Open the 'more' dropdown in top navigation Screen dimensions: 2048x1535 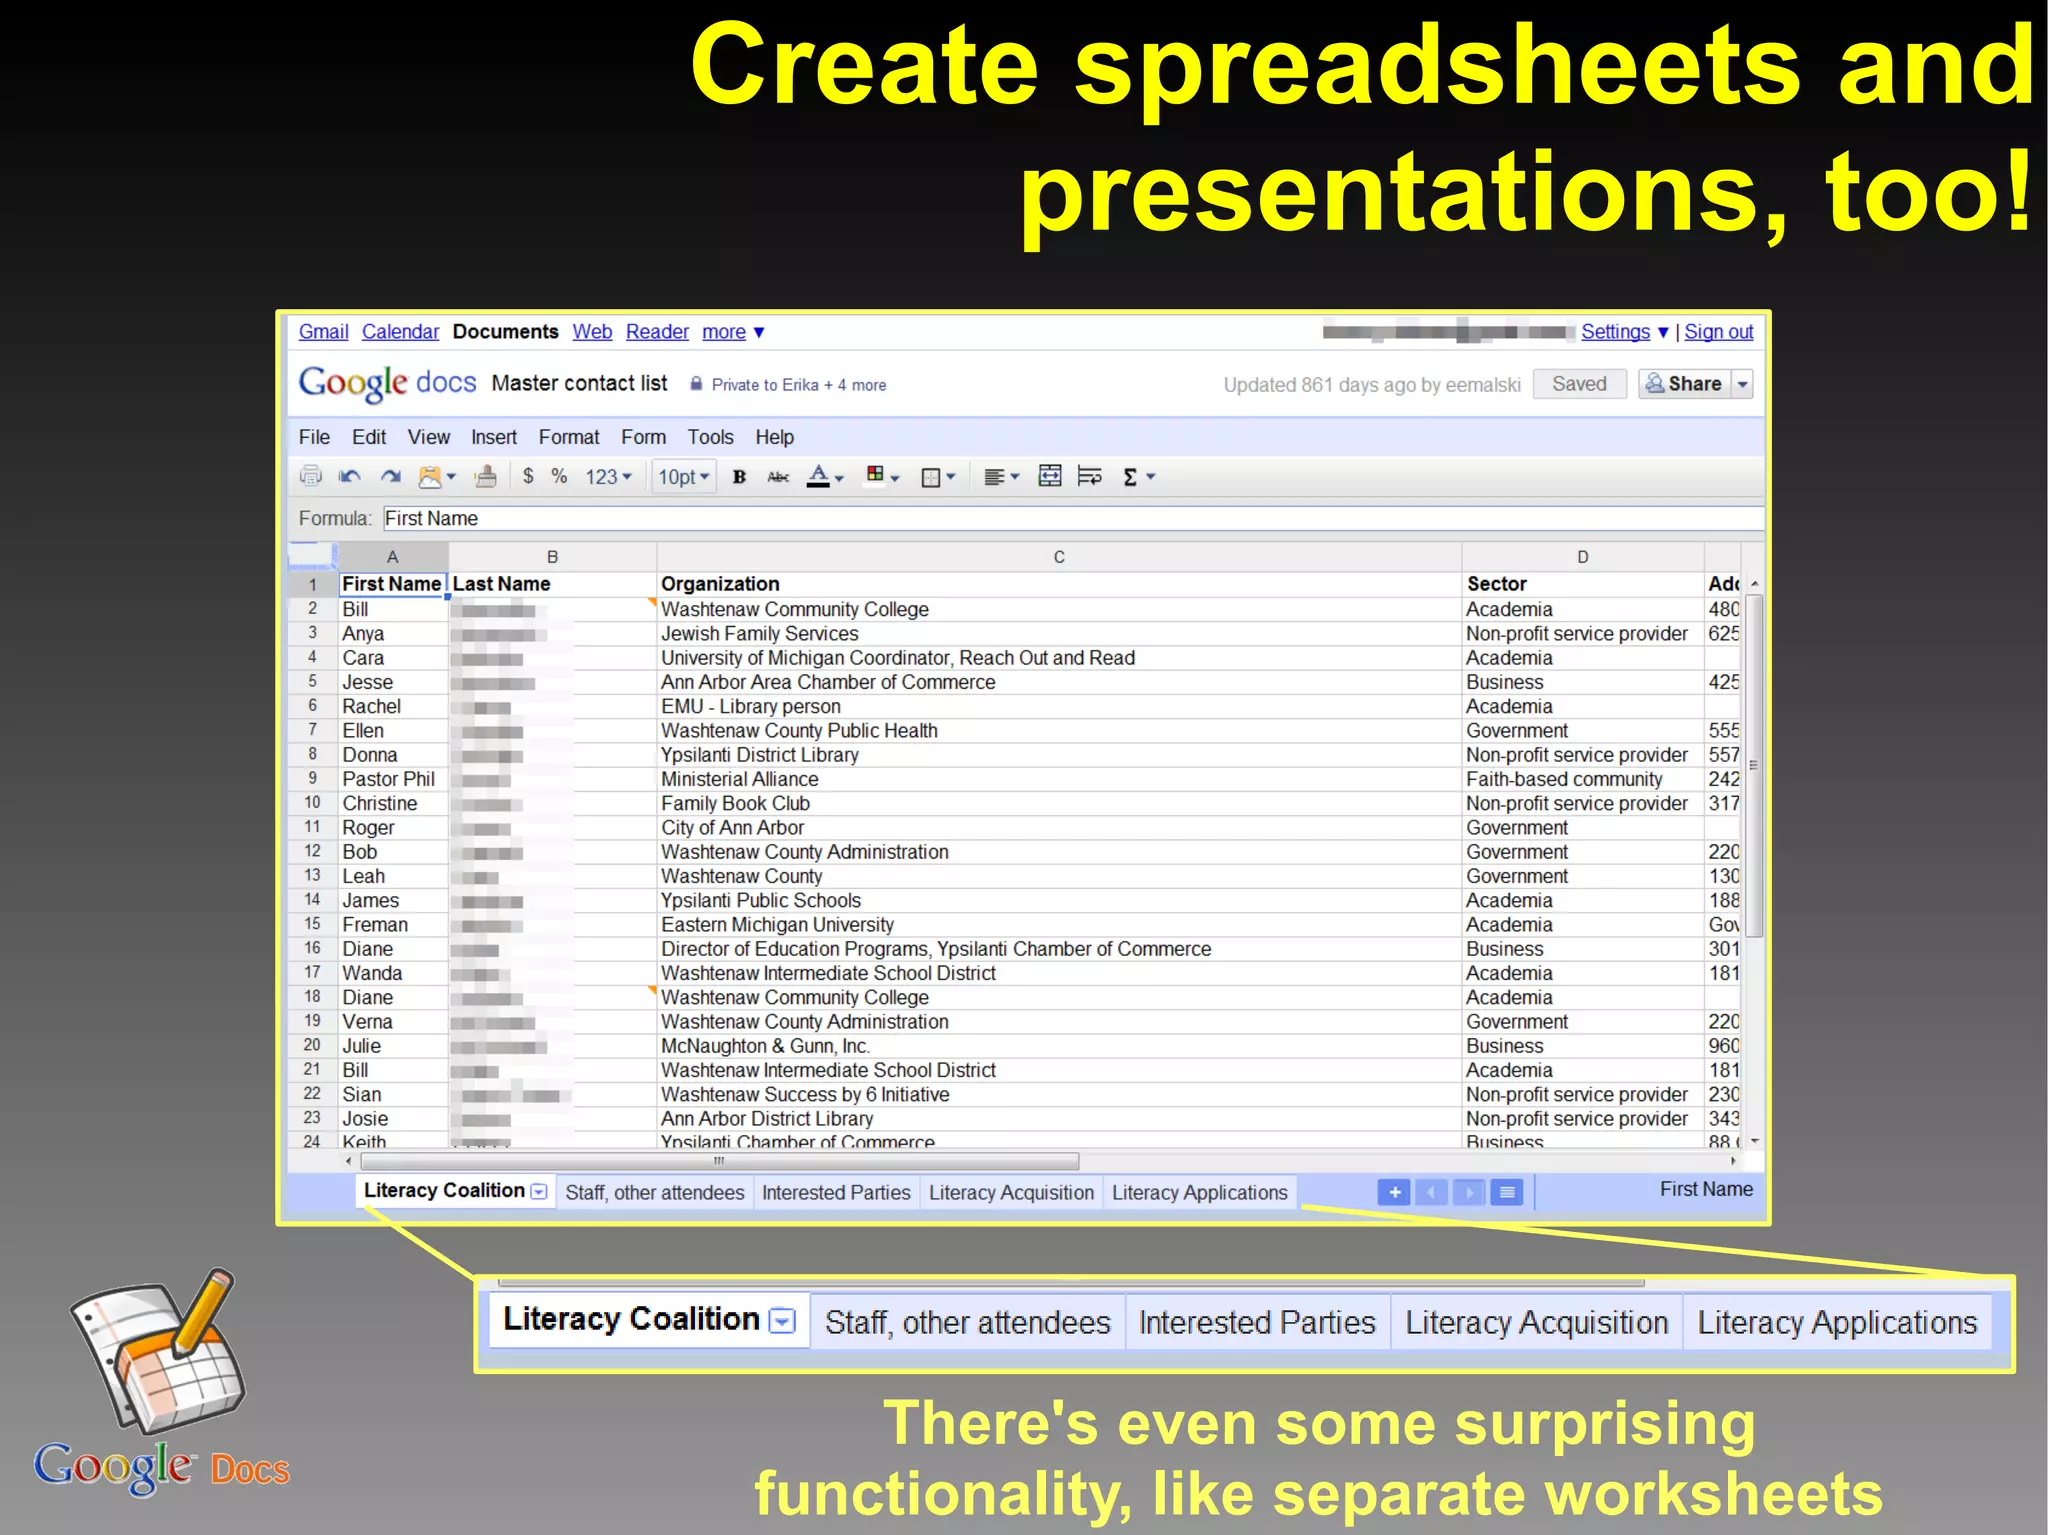click(733, 332)
